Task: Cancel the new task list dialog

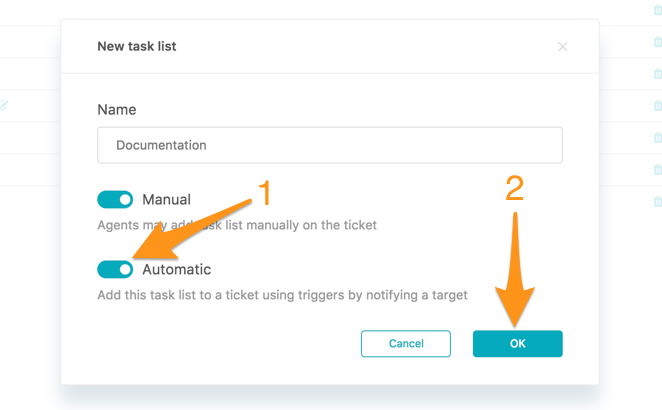Action: [x=406, y=344]
